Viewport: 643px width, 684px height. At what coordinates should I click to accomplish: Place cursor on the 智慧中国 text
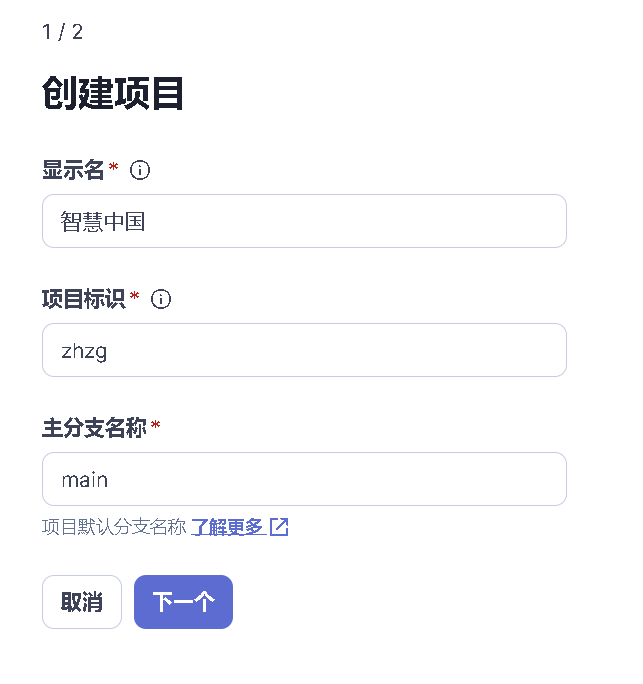coord(103,221)
